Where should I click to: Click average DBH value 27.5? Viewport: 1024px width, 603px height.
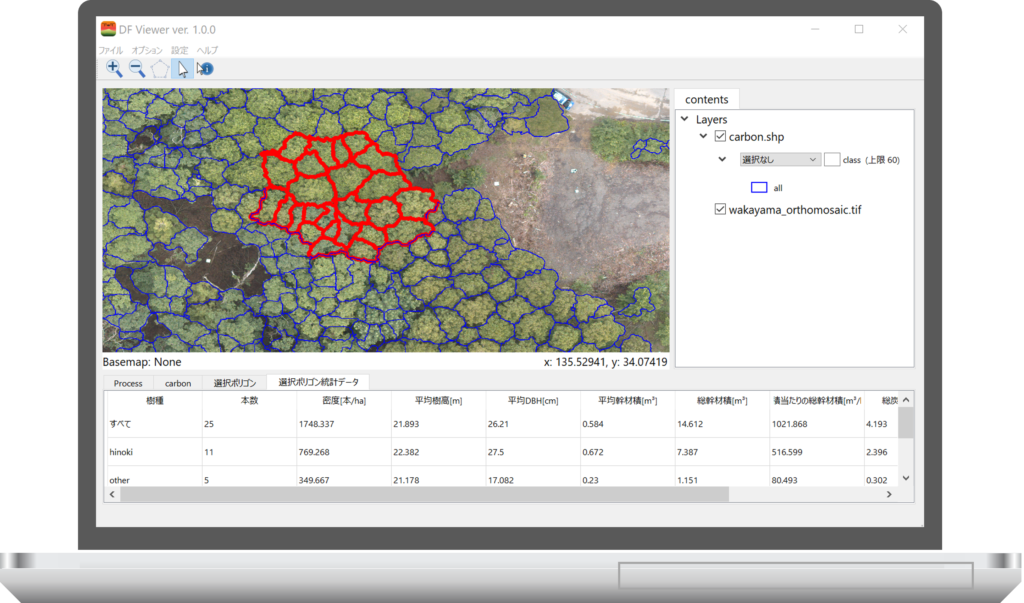[496, 452]
